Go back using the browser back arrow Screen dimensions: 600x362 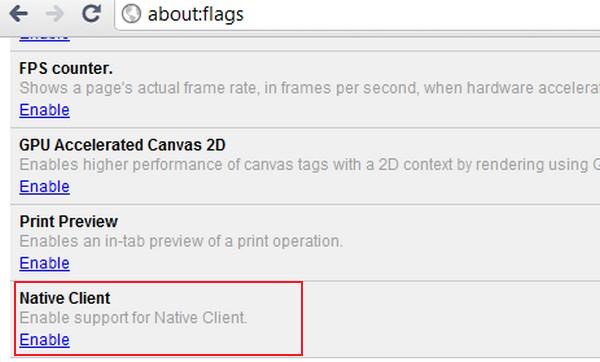tap(18, 14)
